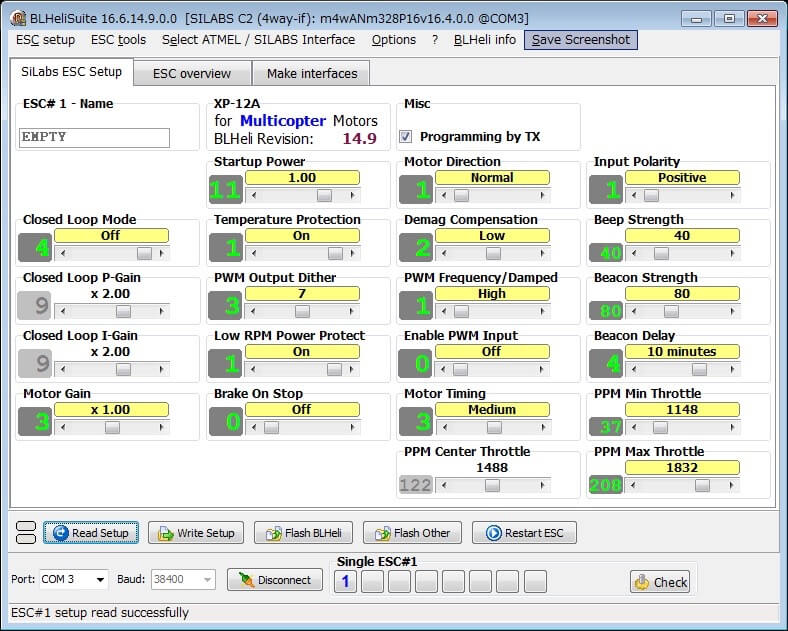Click Motor Timing right arrow

[543, 428]
